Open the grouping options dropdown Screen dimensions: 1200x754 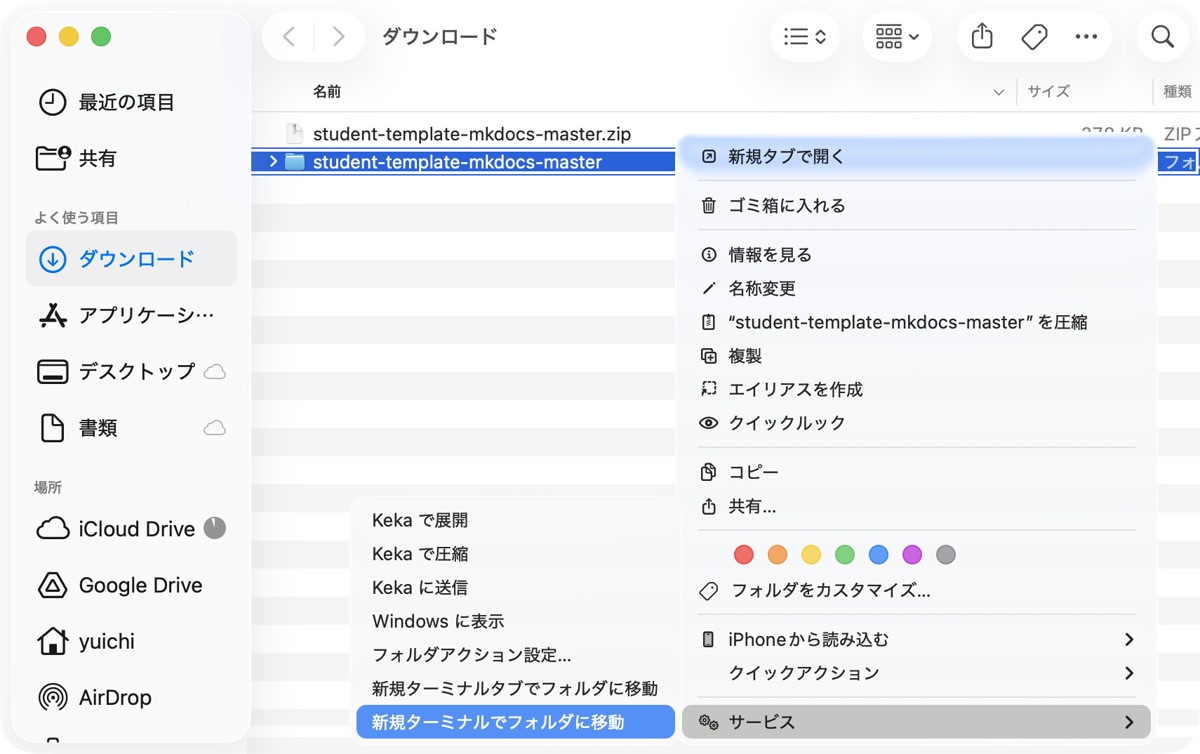pos(896,36)
